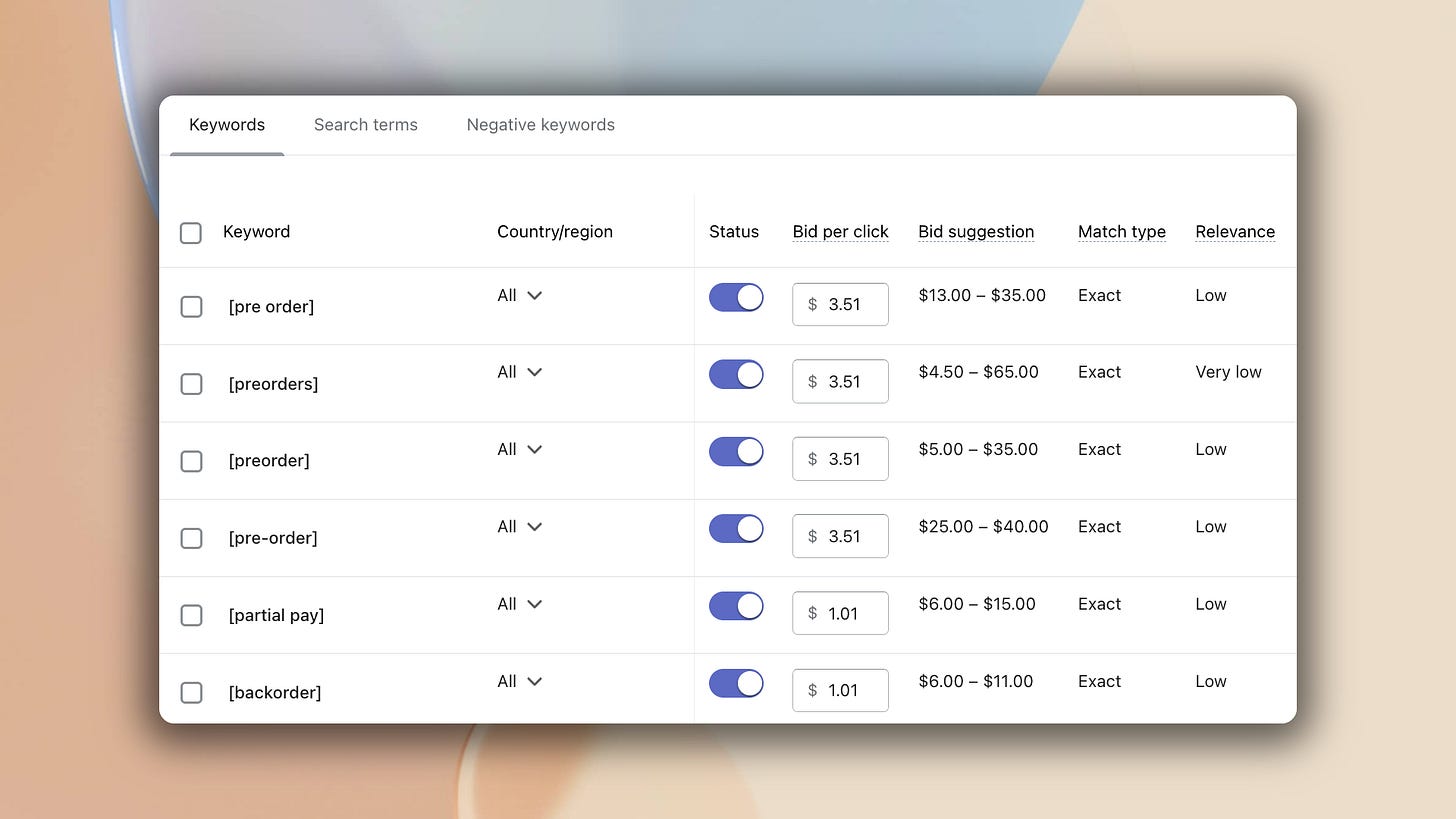The height and width of the screenshot is (819, 1456).
Task: Toggle the [backorder] keyword status off
Action: [736, 683]
